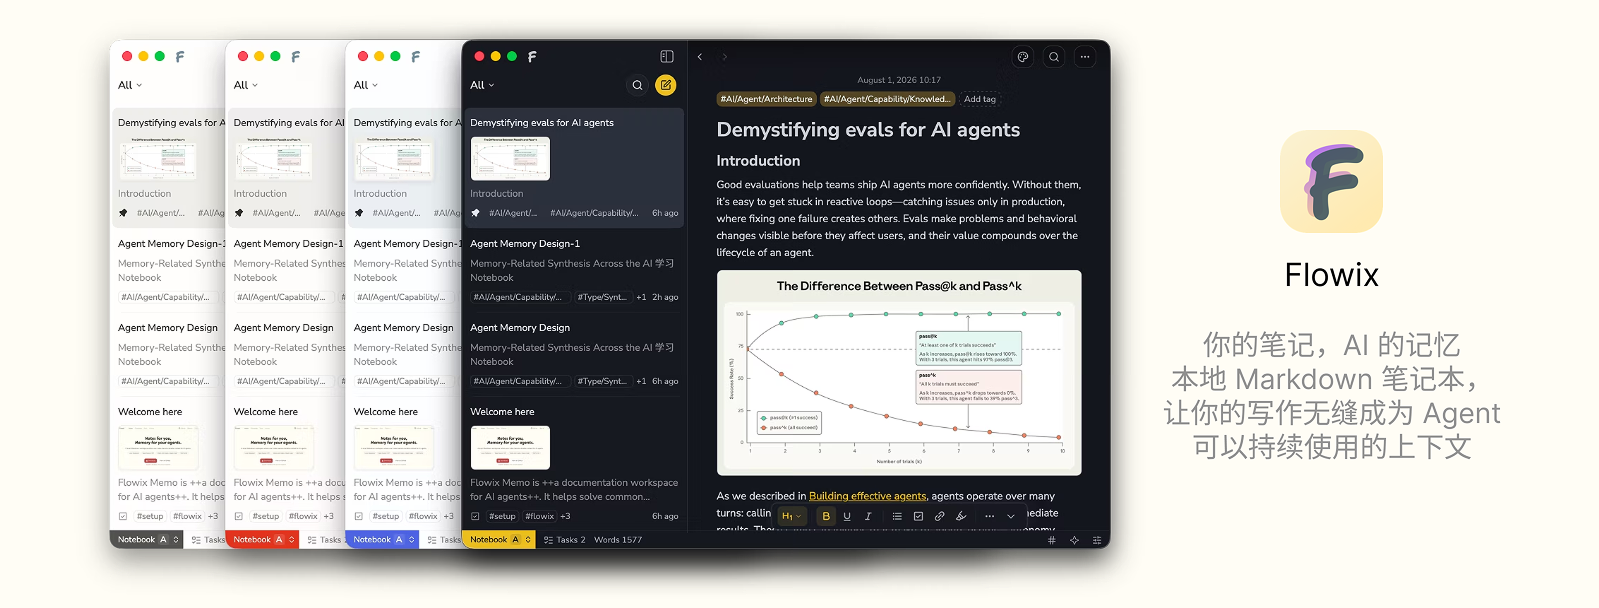Image resolution: width=1599 pixels, height=608 pixels.
Task: Select Agent Memory Design note in dark window
Action: pyautogui.click(x=574, y=354)
